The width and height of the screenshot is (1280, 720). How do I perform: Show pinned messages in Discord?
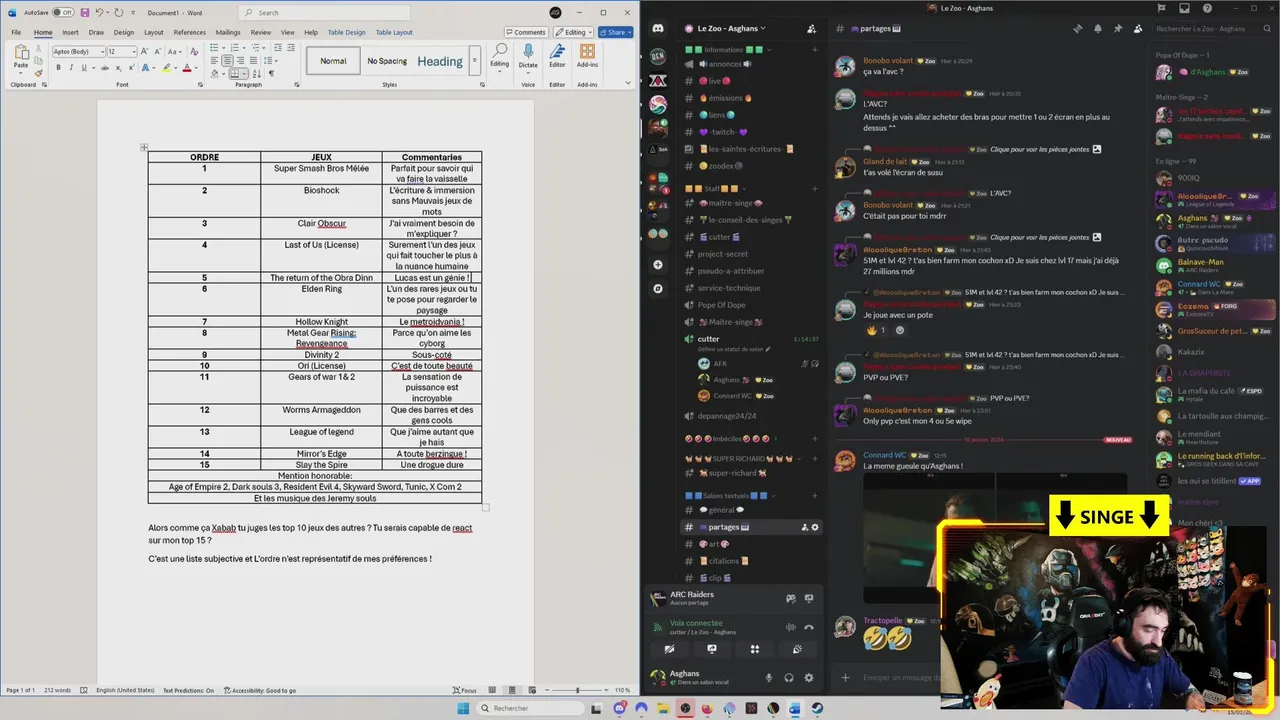pos(1118,29)
